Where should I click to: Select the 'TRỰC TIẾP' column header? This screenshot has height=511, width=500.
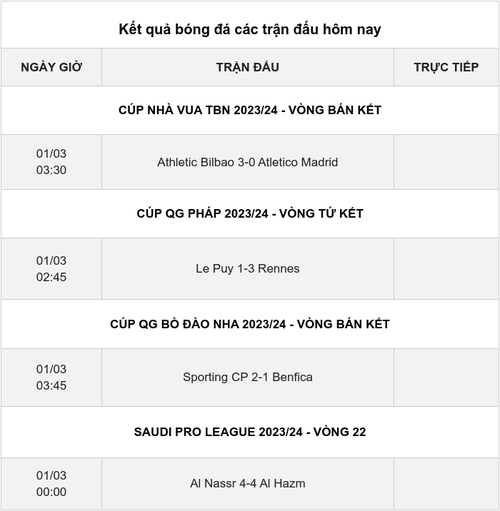[446, 67]
